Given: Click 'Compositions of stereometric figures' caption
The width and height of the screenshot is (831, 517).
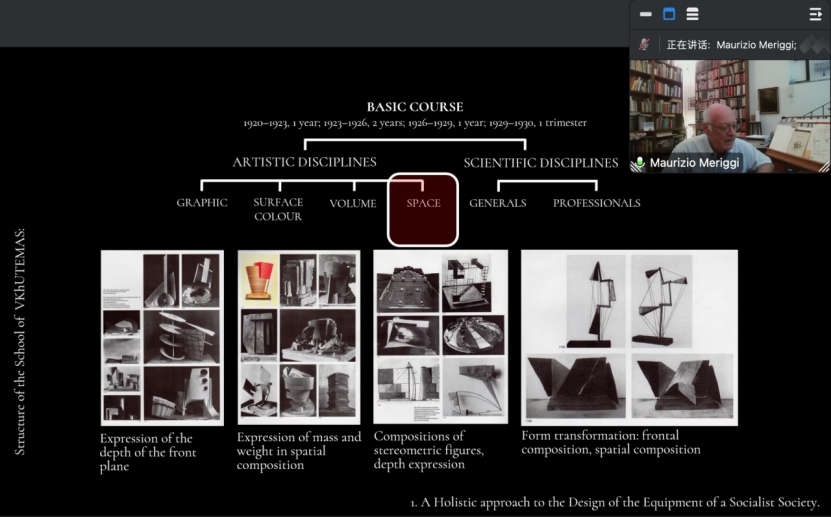Looking at the screenshot, I should click(428, 450).
